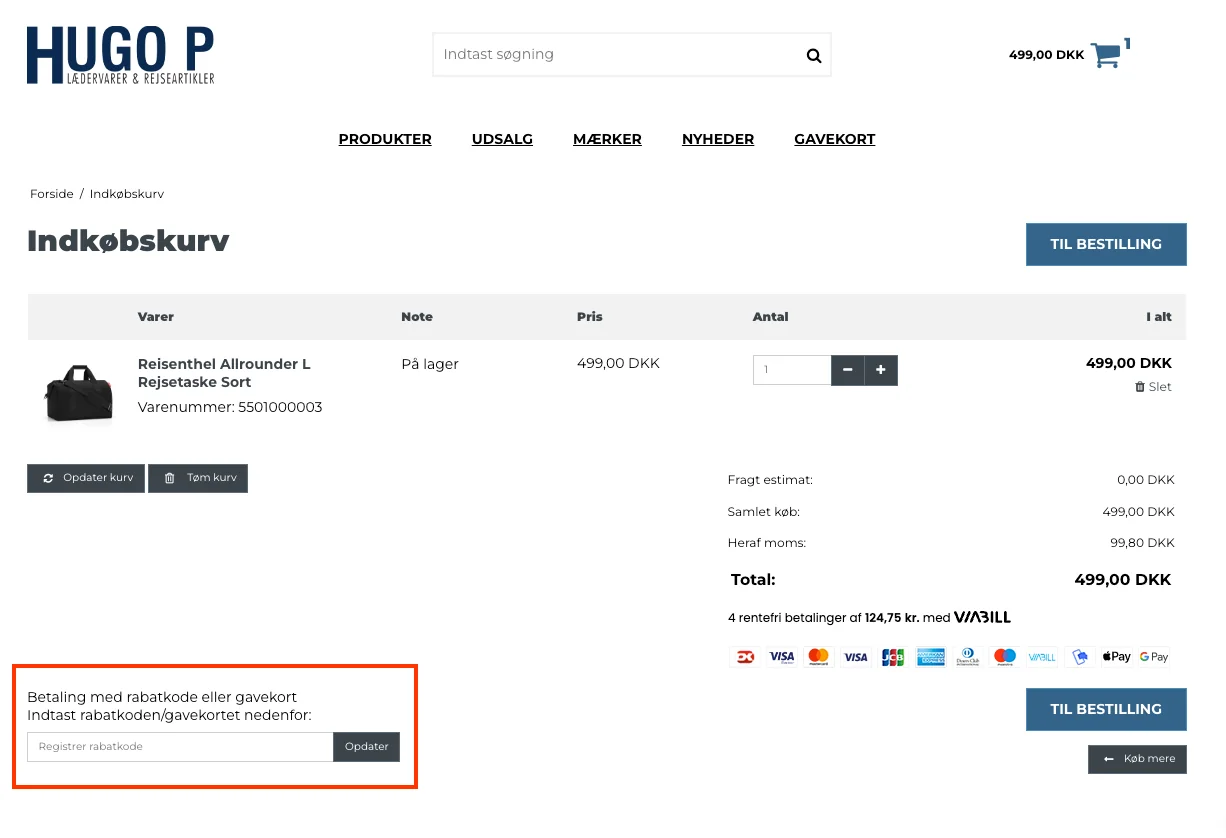Open the UDSALG menu
The height and width of the screenshot is (838, 1226).
[502, 139]
